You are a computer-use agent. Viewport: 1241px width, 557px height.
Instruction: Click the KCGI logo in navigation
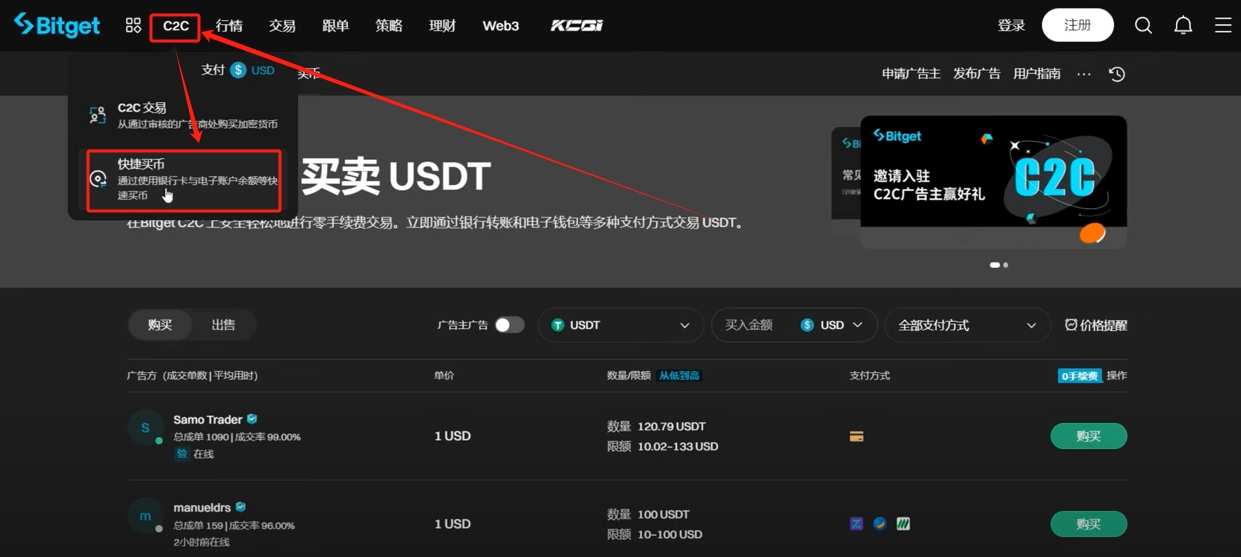[x=577, y=26]
